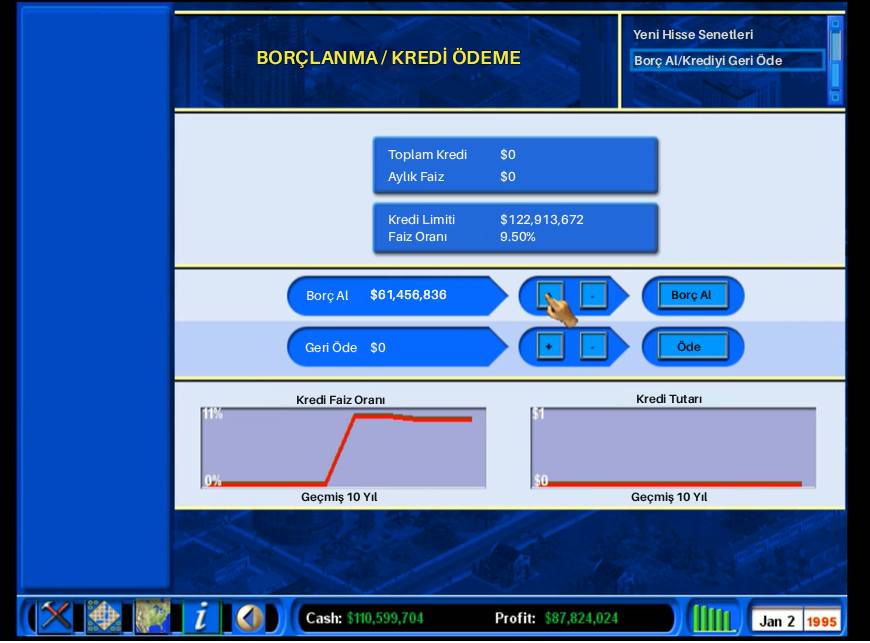This screenshot has height=643, width=870.
Task: Click the information 'i' icon
Action: [201, 616]
